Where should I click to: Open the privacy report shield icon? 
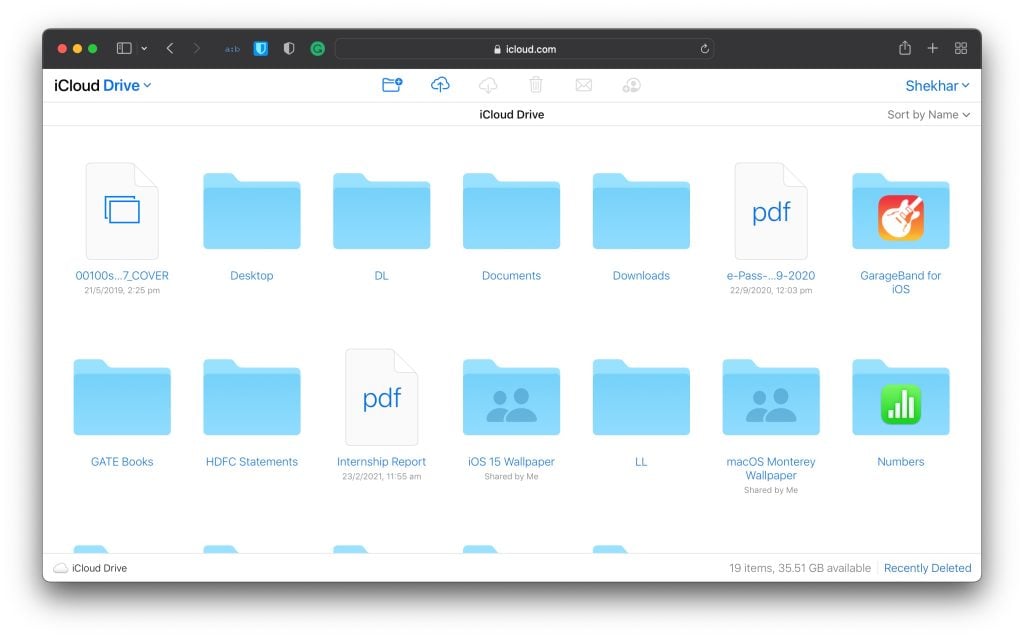point(289,48)
